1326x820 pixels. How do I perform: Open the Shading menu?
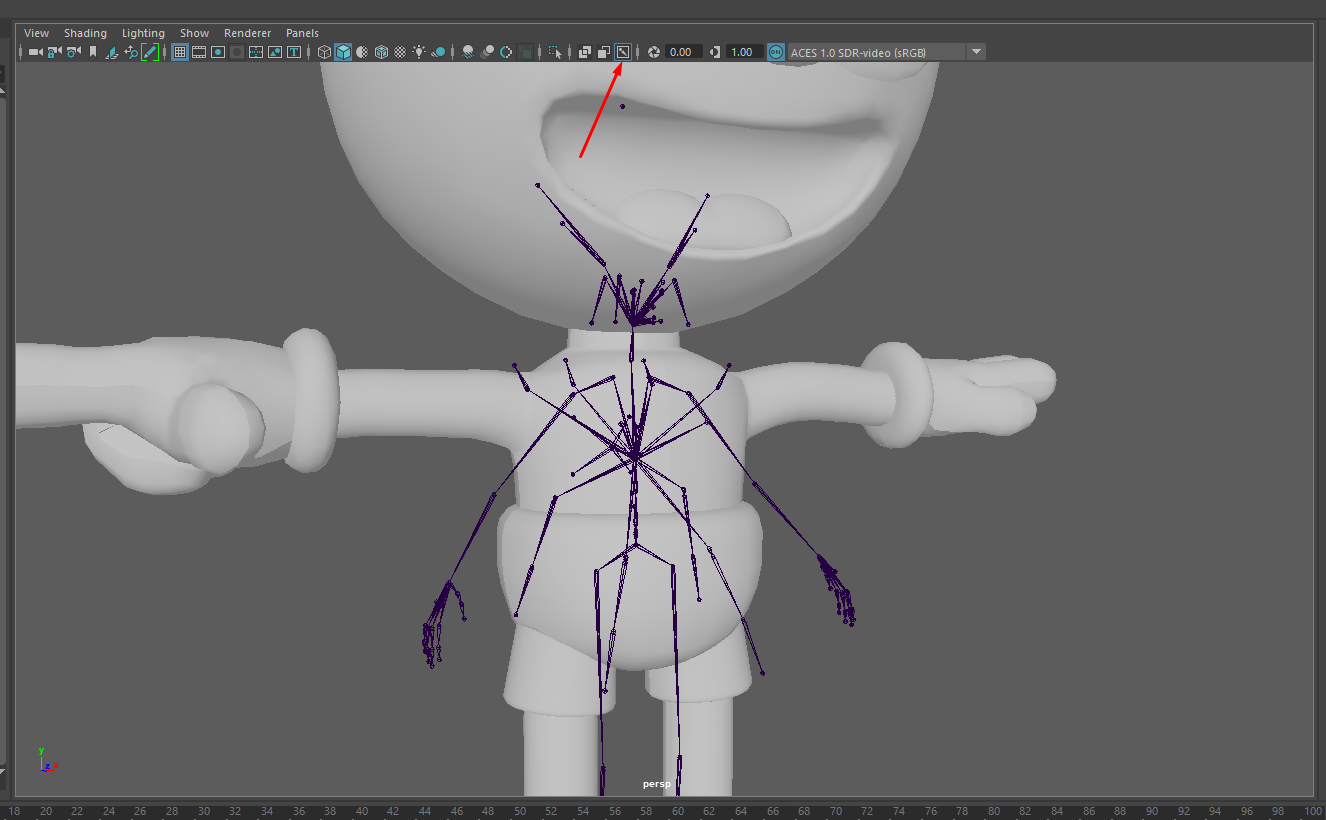coord(85,33)
